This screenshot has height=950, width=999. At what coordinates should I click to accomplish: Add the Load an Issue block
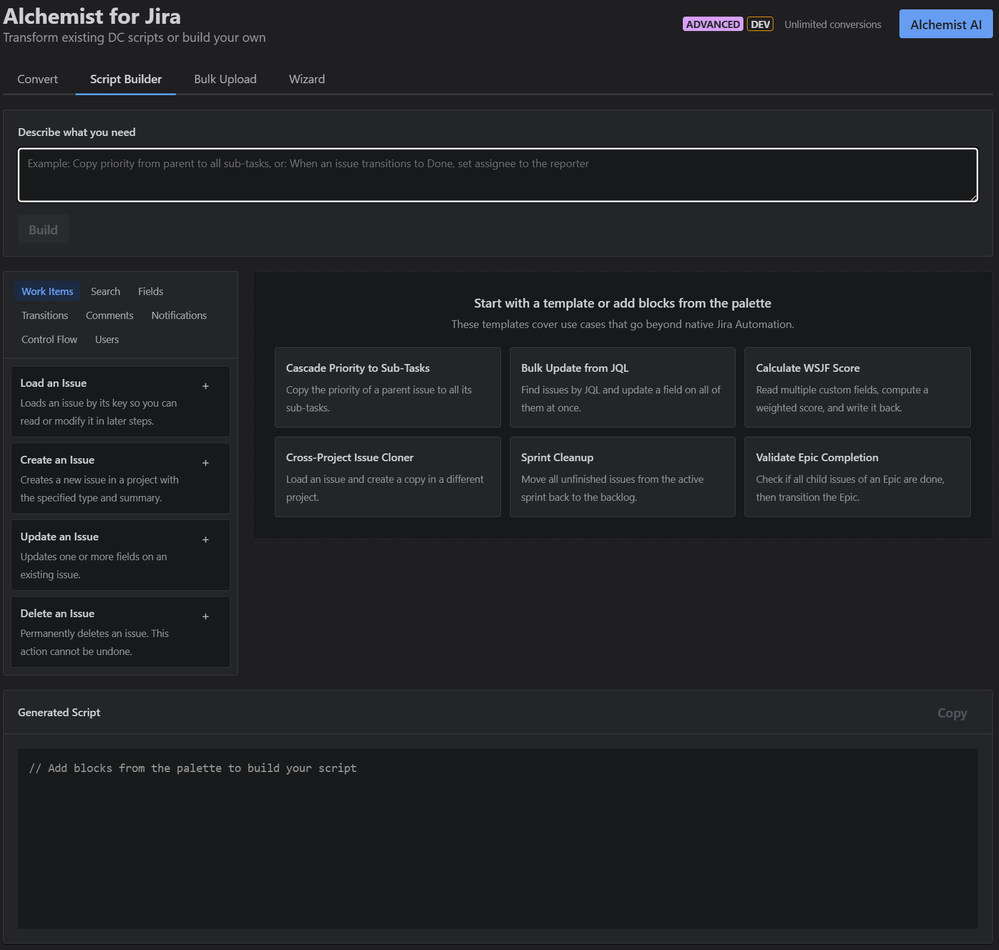point(205,385)
